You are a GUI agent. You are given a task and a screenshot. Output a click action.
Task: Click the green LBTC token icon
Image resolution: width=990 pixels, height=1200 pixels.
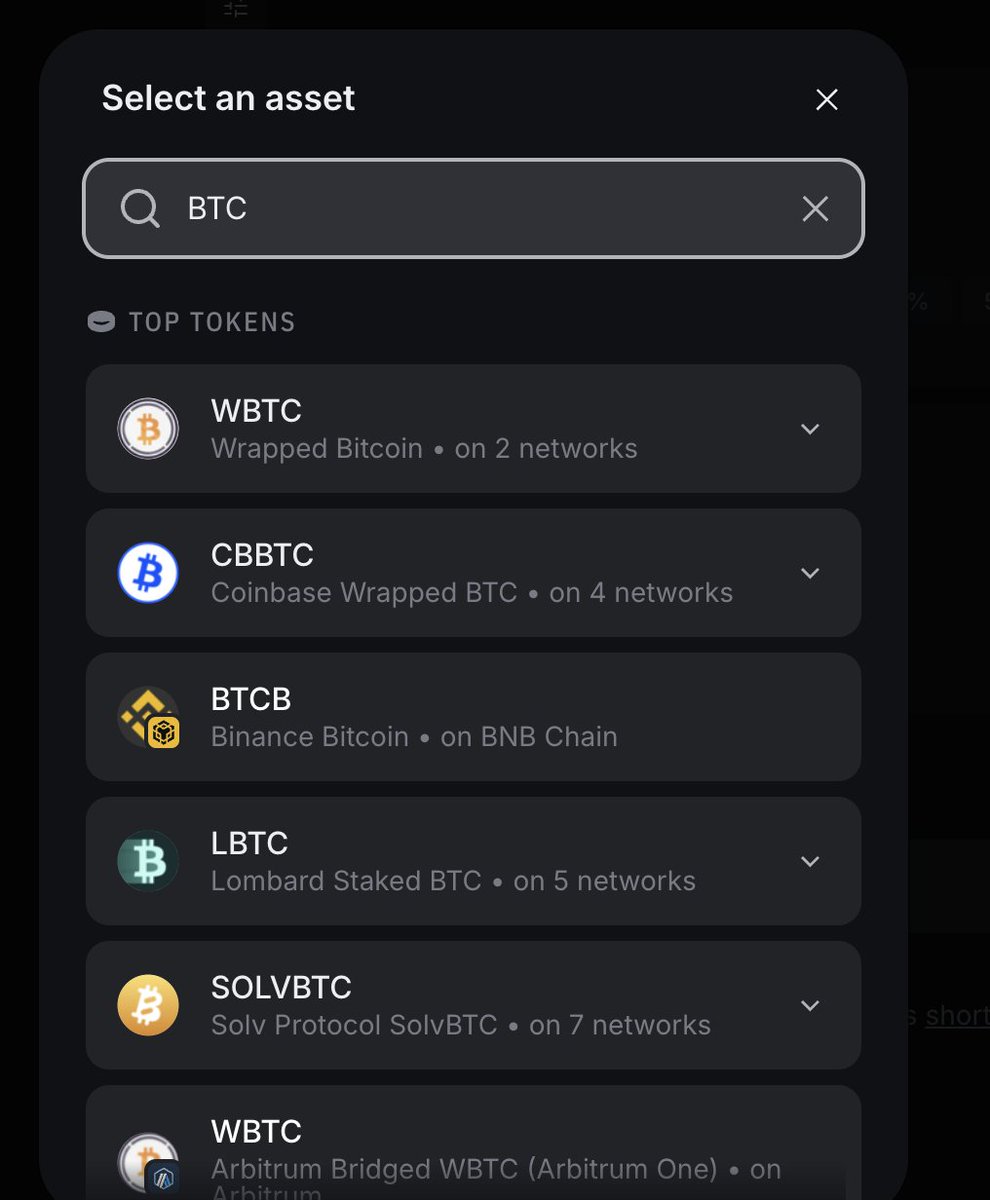(x=148, y=861)
